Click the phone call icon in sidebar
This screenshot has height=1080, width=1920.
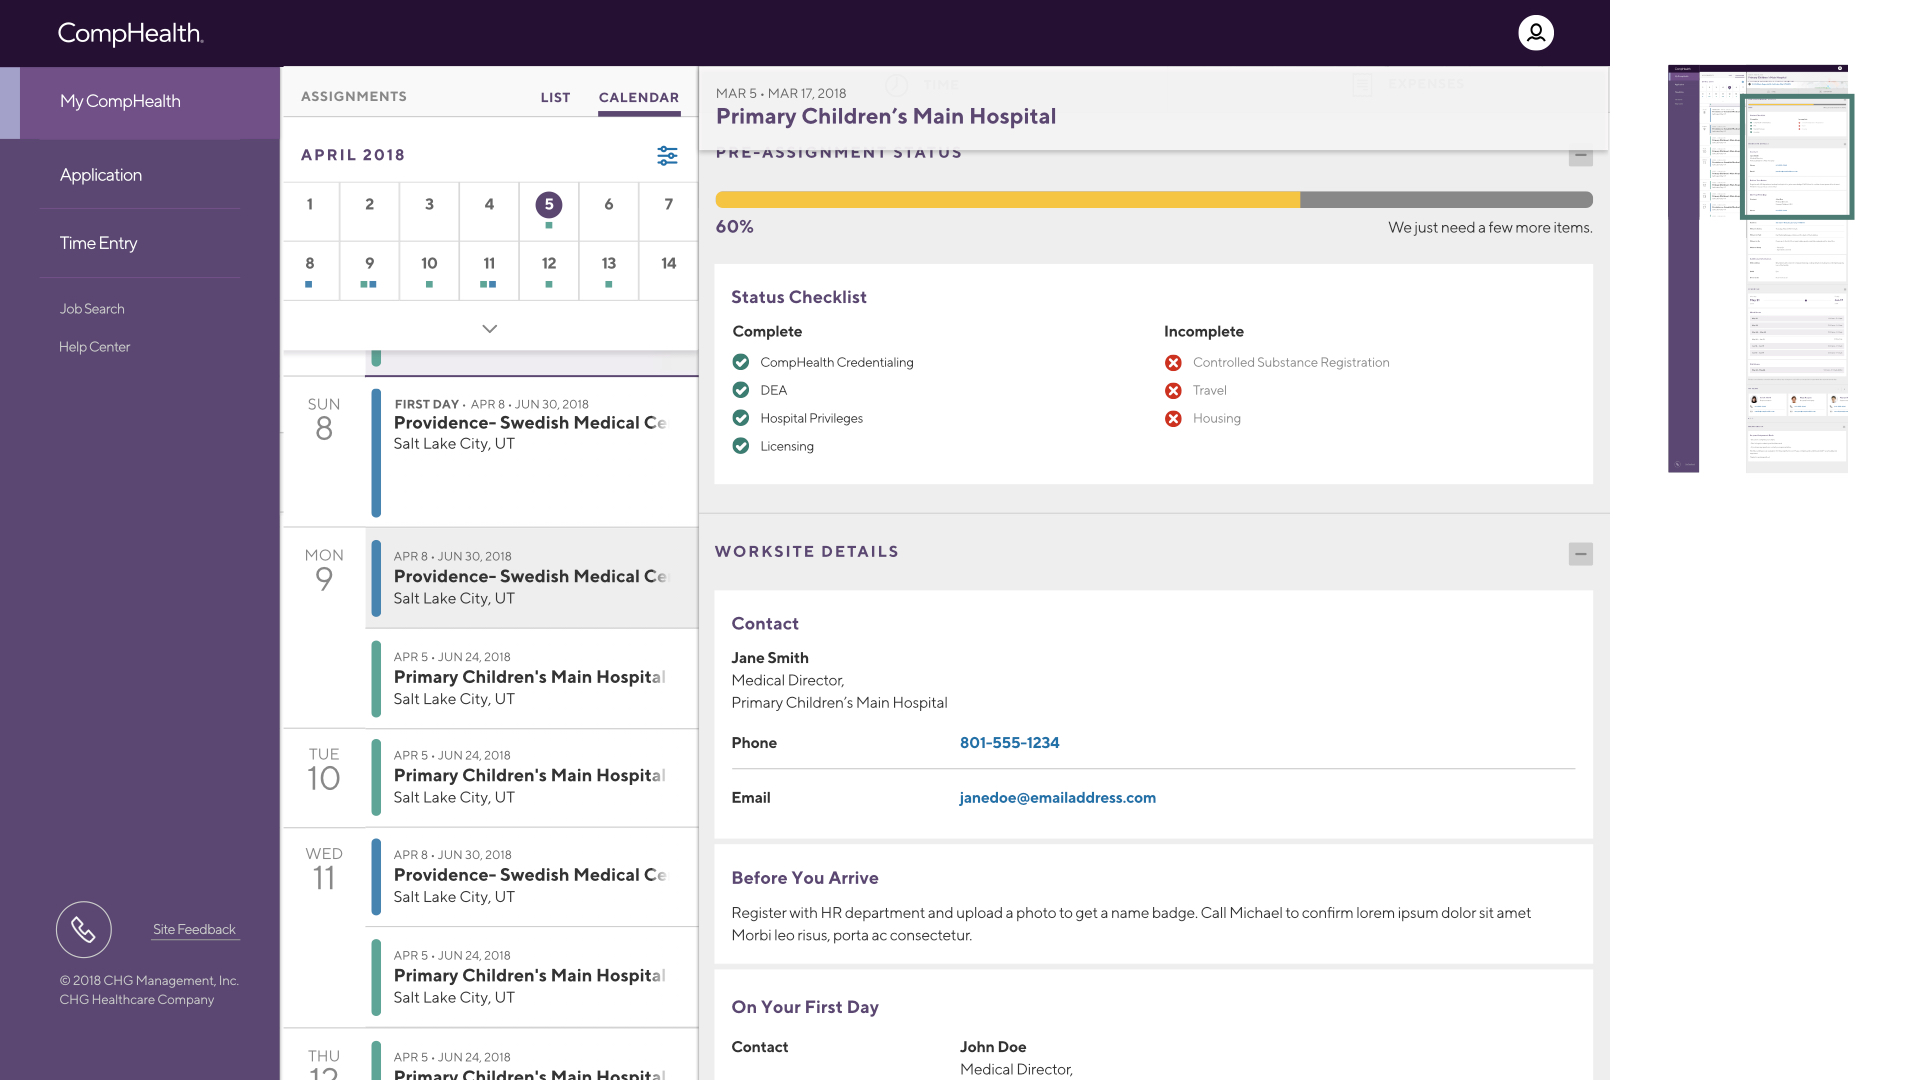(x=84, y=930)
